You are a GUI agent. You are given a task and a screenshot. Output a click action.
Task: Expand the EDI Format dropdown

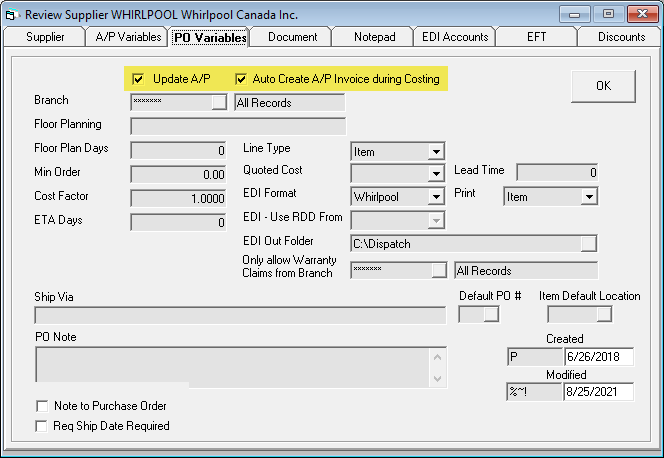(x=436, y=196)
